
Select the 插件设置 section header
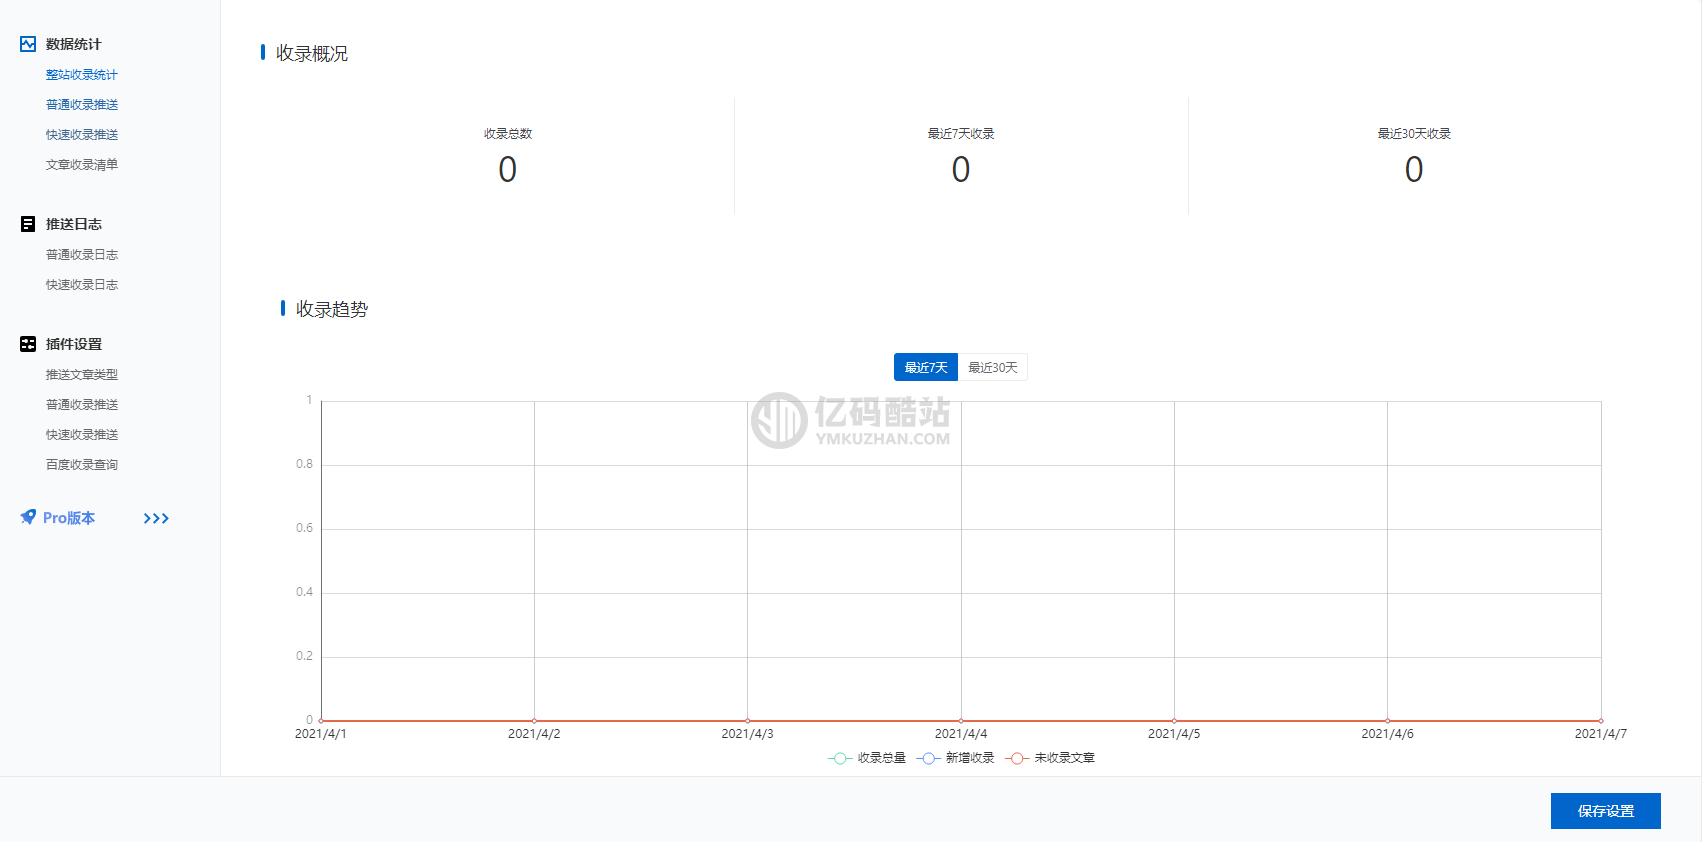point(73,344)
